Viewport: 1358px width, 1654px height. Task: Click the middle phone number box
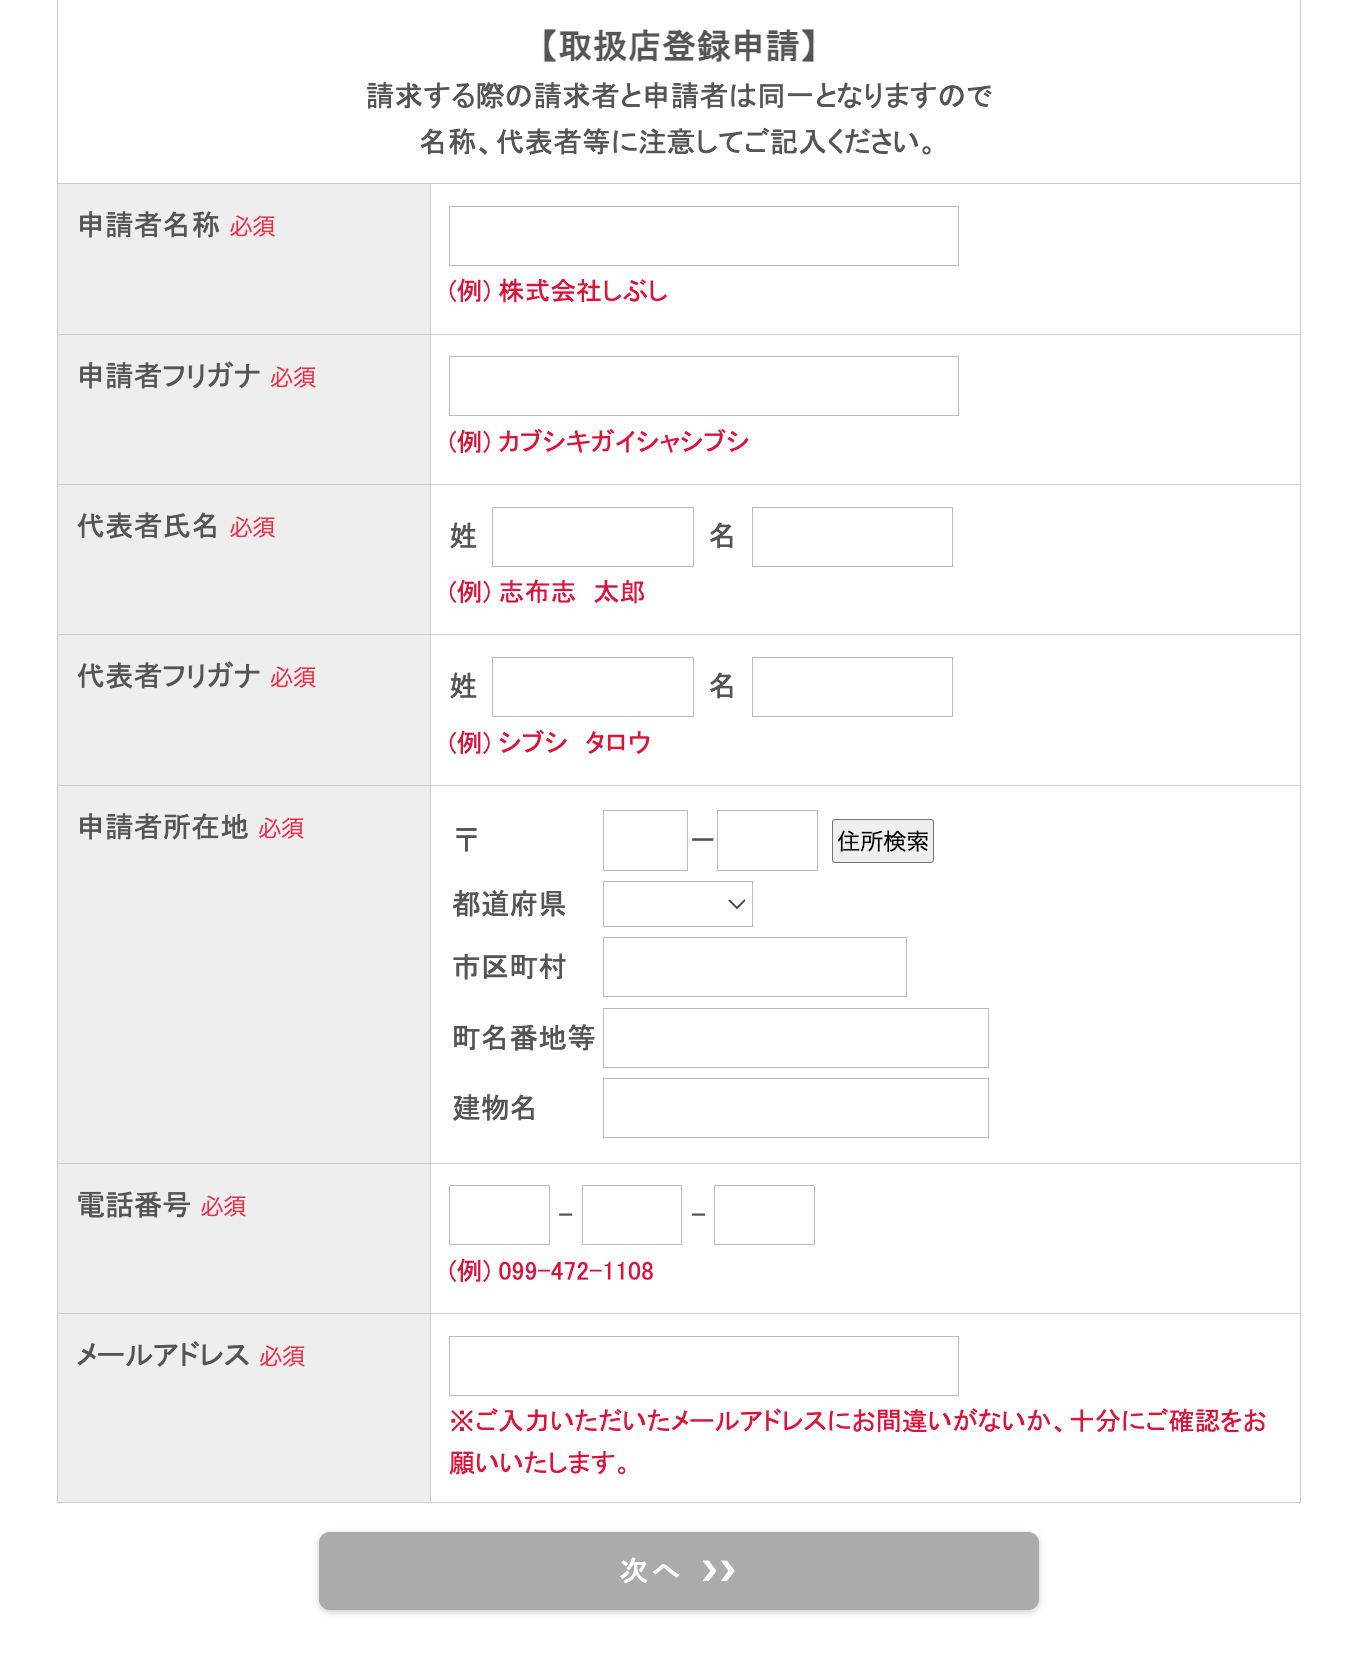pyautogui.click(x=632, y=1215)
